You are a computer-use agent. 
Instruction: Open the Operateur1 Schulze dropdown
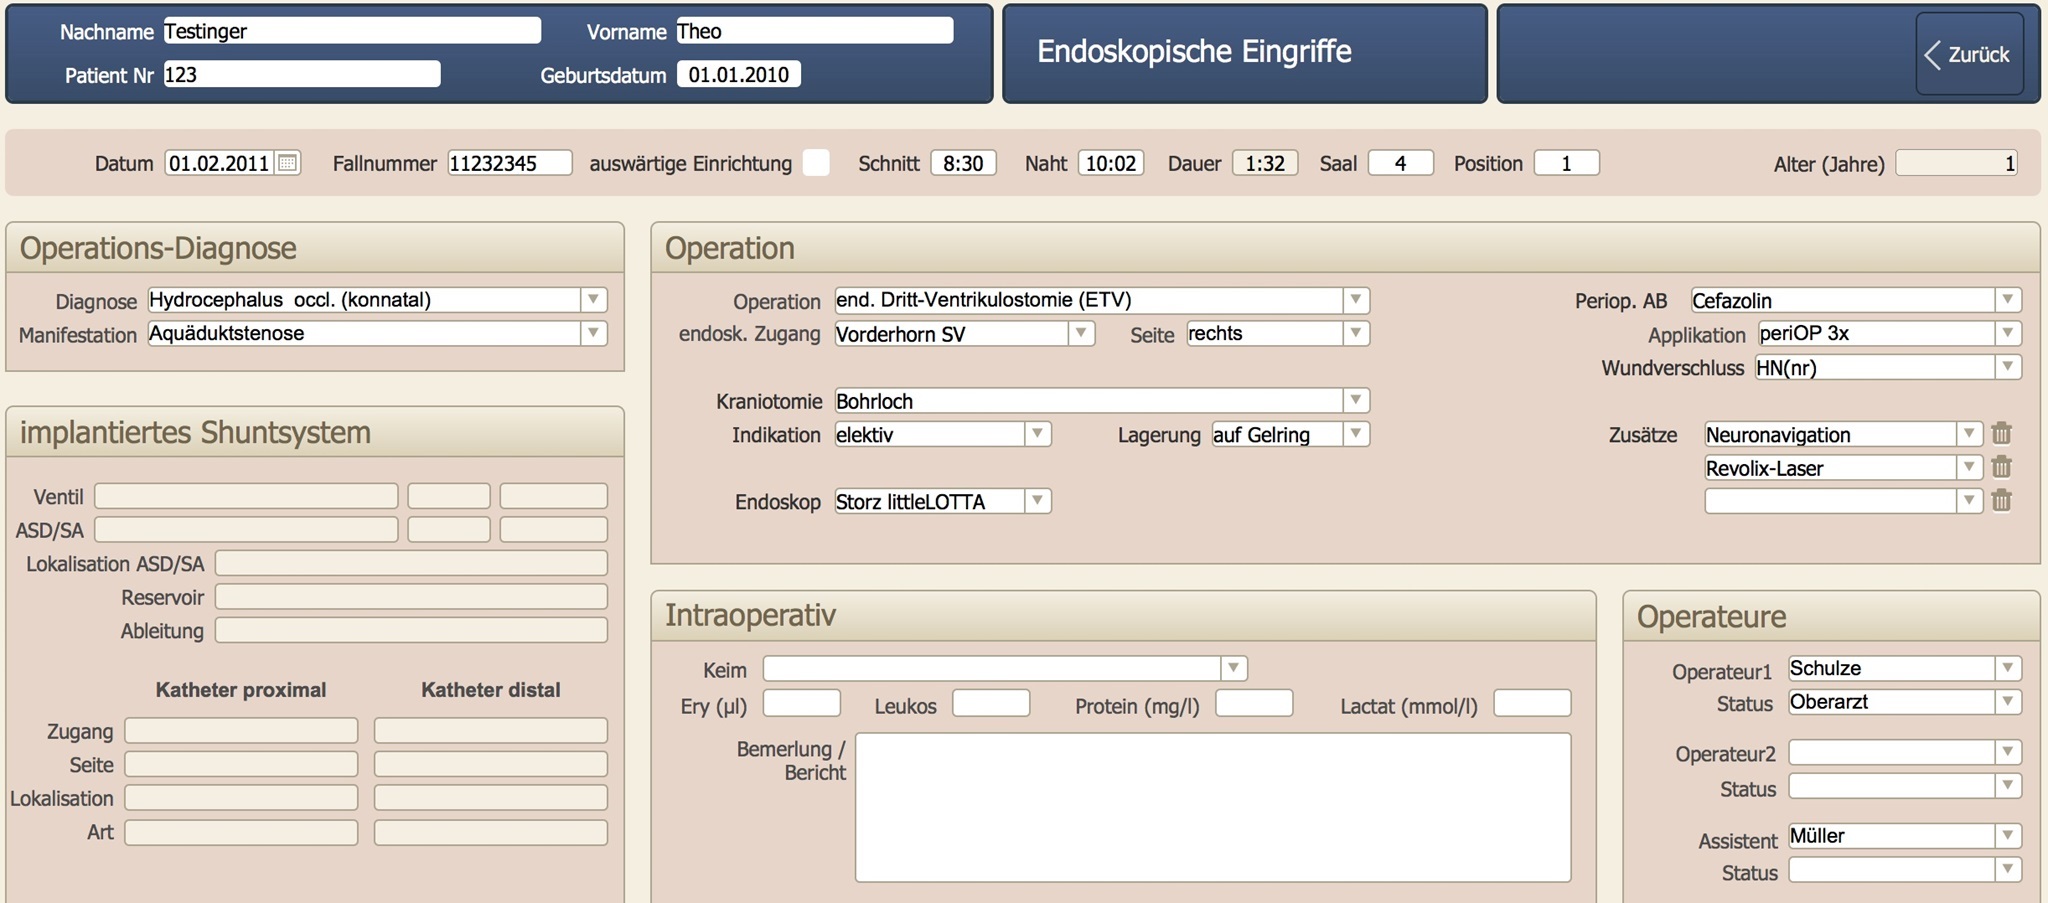pyautogui.click(x=2008, y=668)
